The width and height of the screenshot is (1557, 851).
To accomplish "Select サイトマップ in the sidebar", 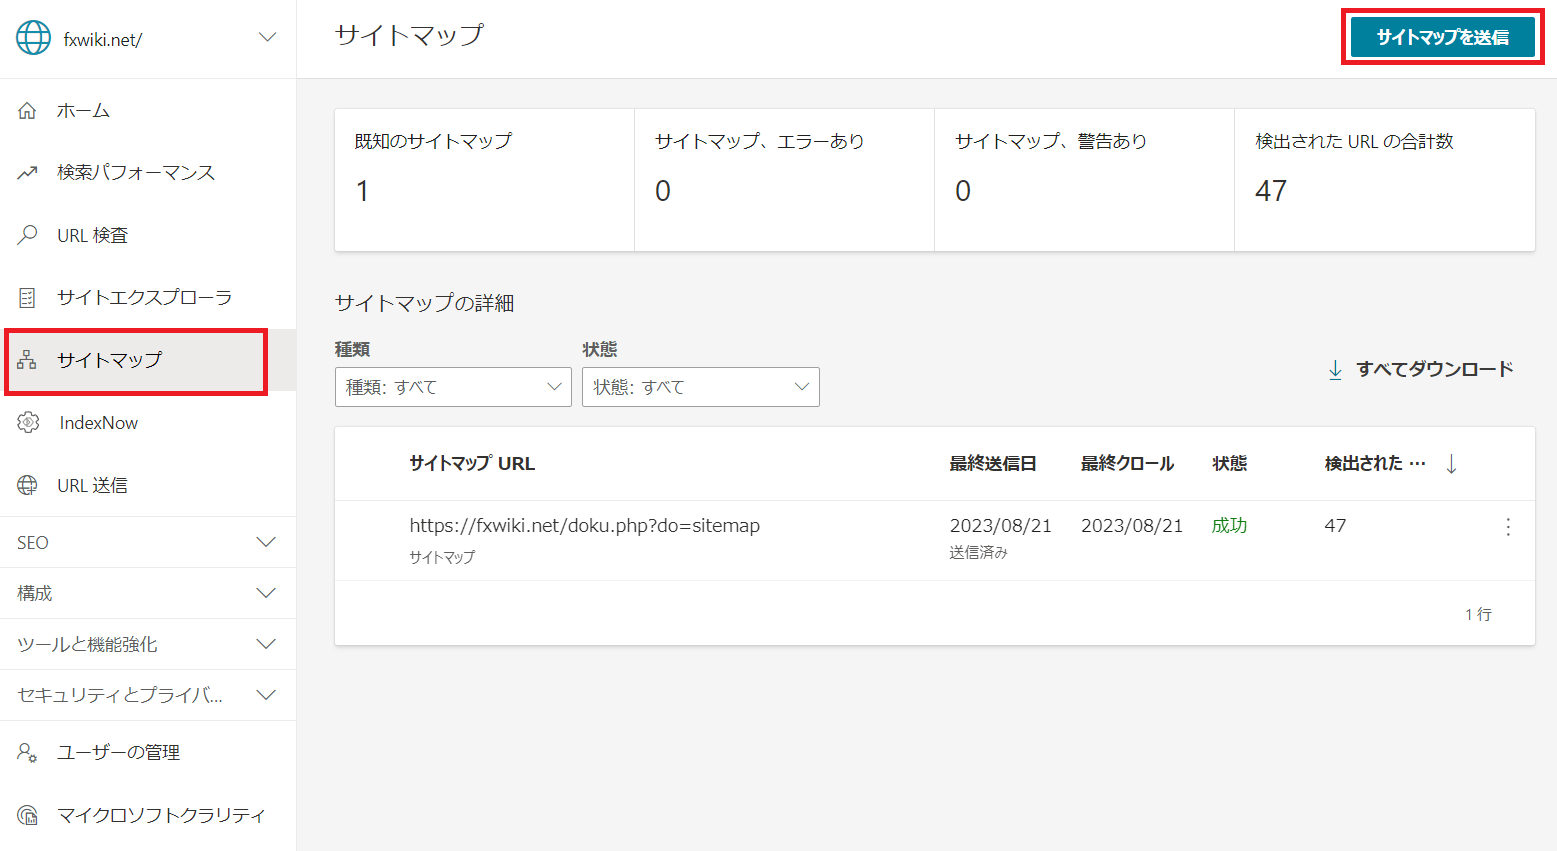I will [136, 360].
